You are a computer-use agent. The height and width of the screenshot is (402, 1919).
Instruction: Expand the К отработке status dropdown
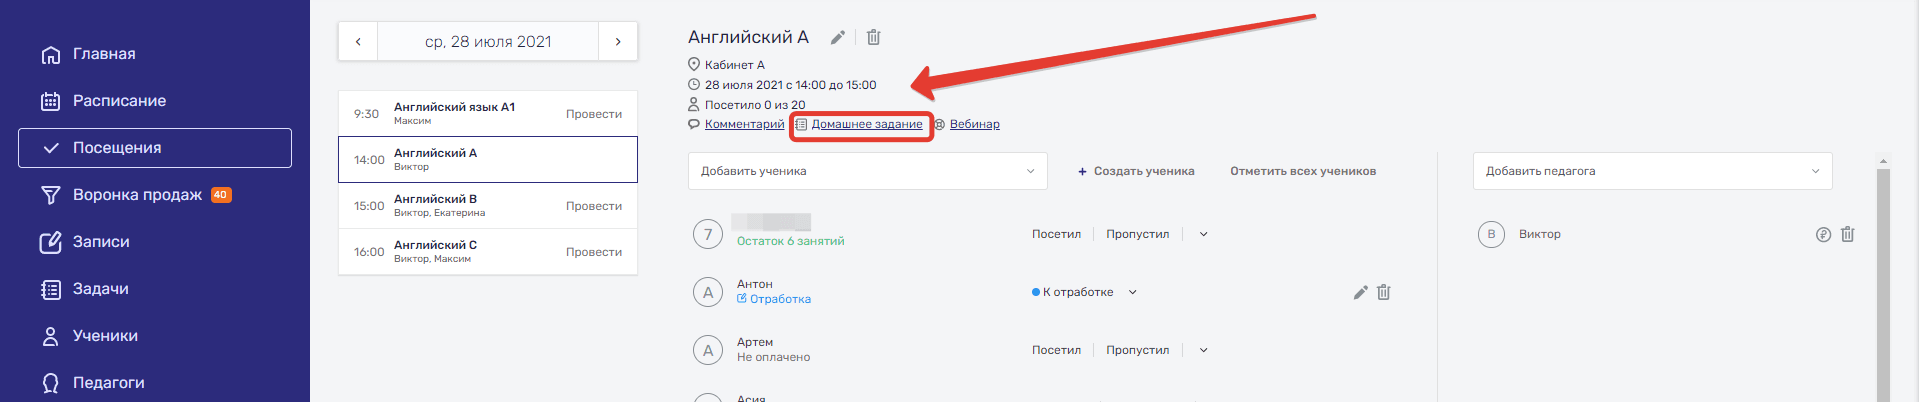tap(1133, 292)
